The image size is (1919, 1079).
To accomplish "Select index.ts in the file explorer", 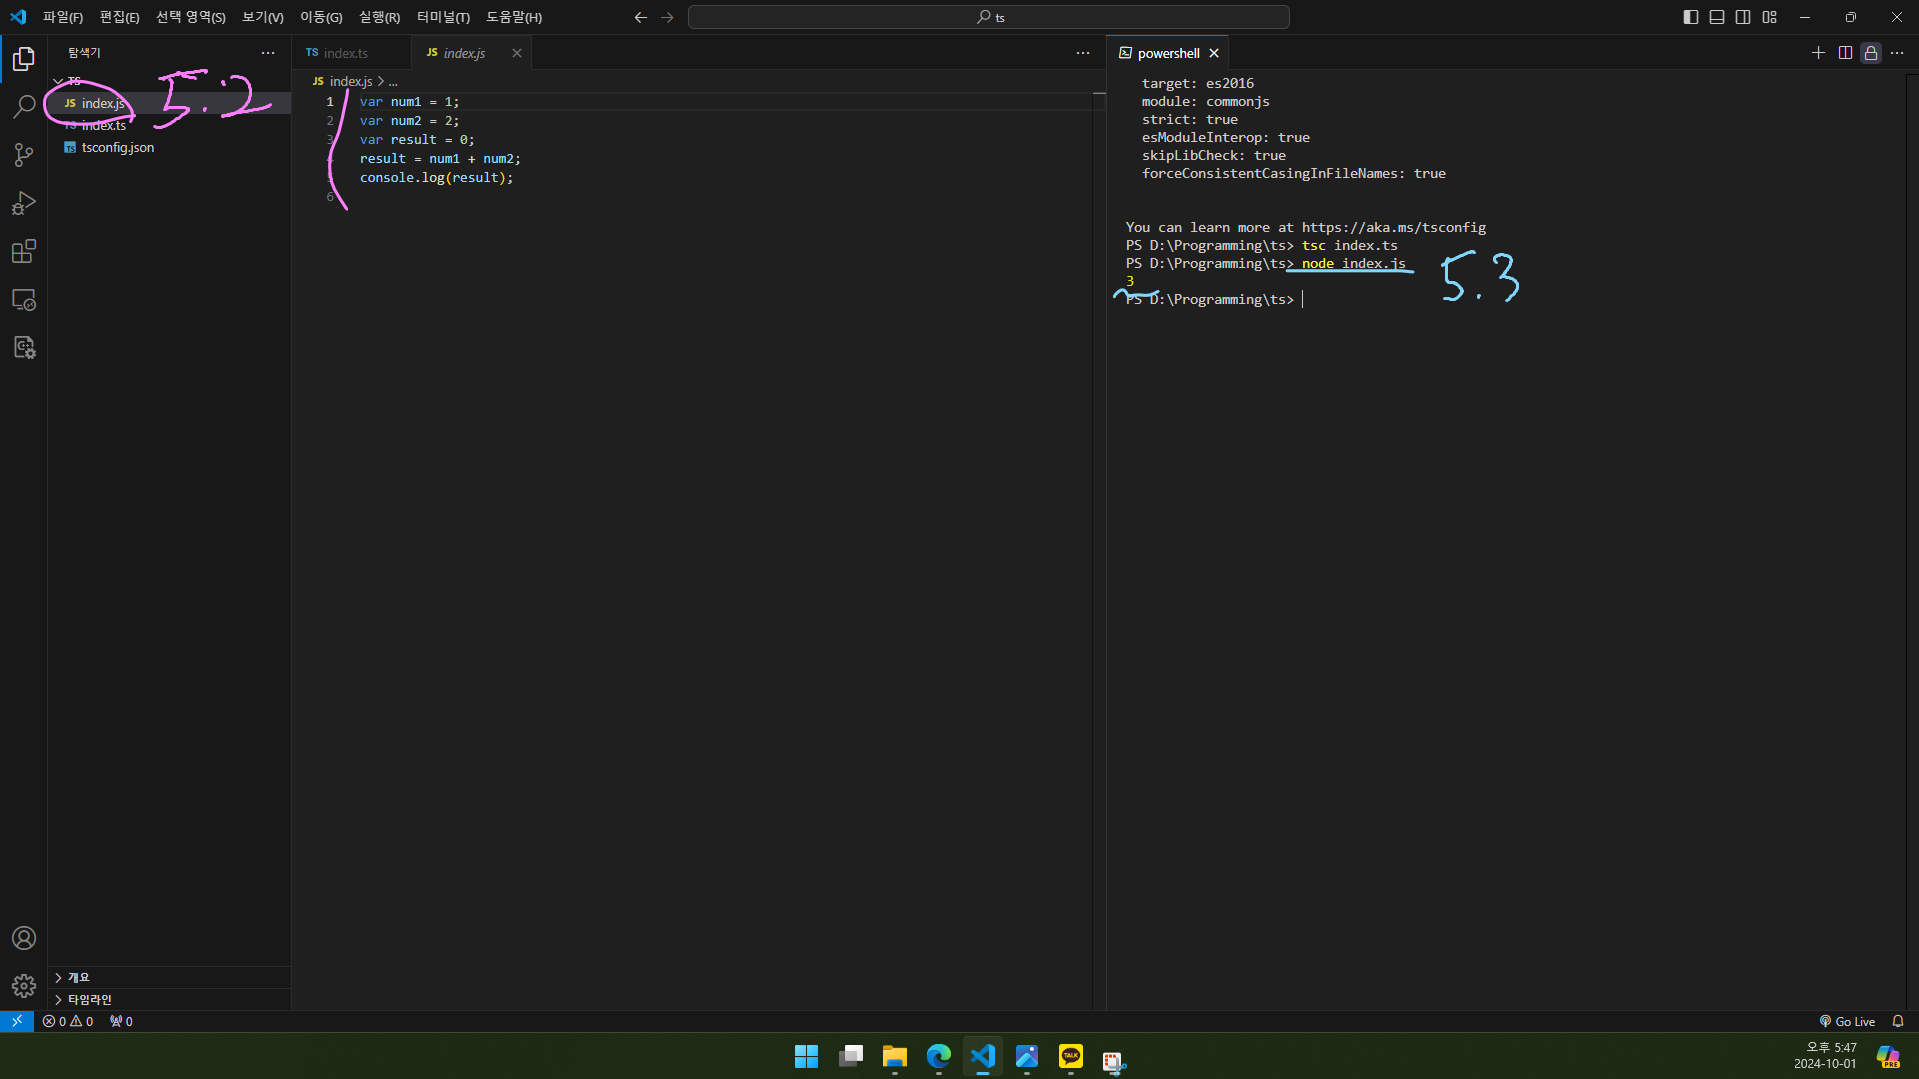I will (x=170, y=125).
